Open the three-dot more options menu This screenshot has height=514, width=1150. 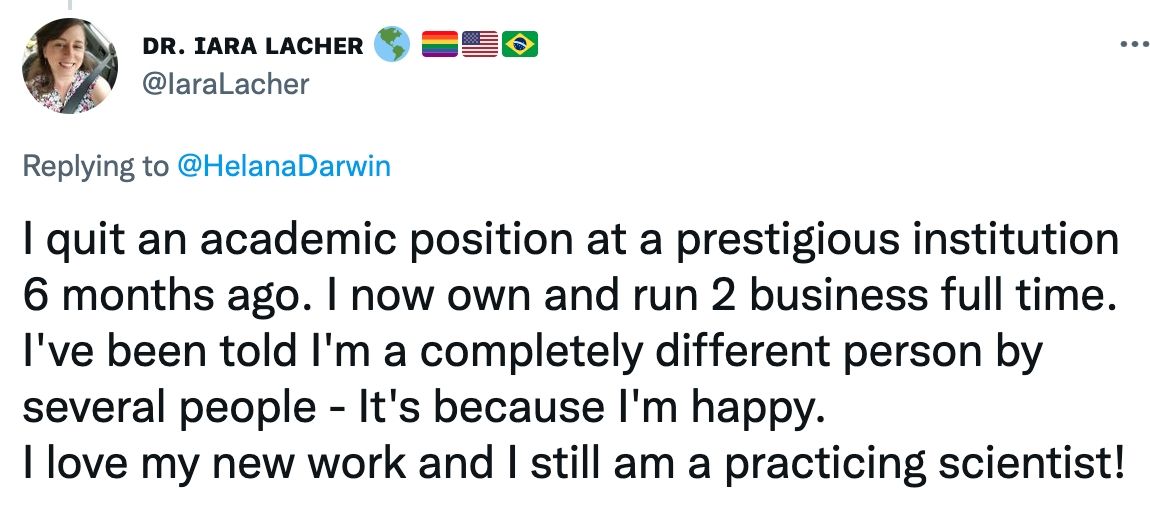(1133, 45)
